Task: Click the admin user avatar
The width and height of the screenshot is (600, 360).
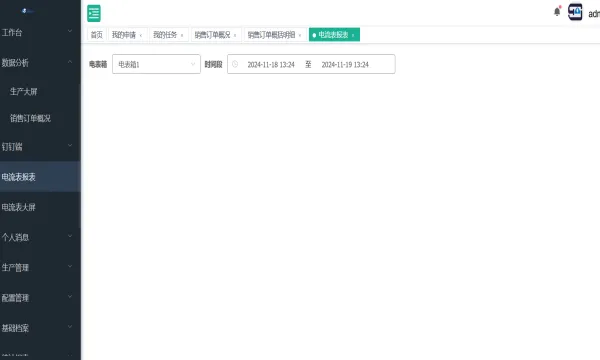Action: tap(575, 12)
